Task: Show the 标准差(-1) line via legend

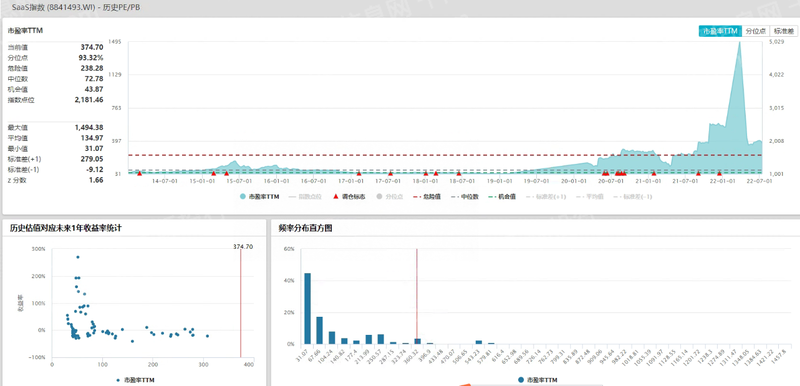Action: (632, 196)
